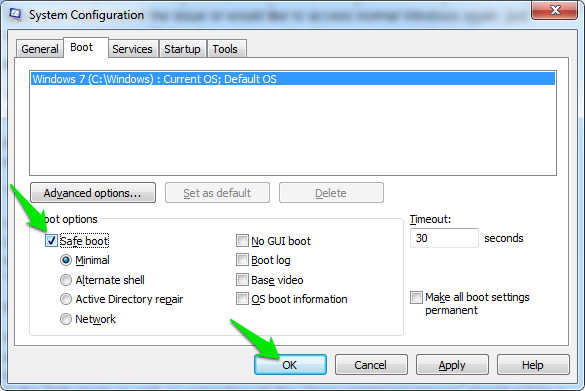Confirm with the OK button

pos(290,365)
